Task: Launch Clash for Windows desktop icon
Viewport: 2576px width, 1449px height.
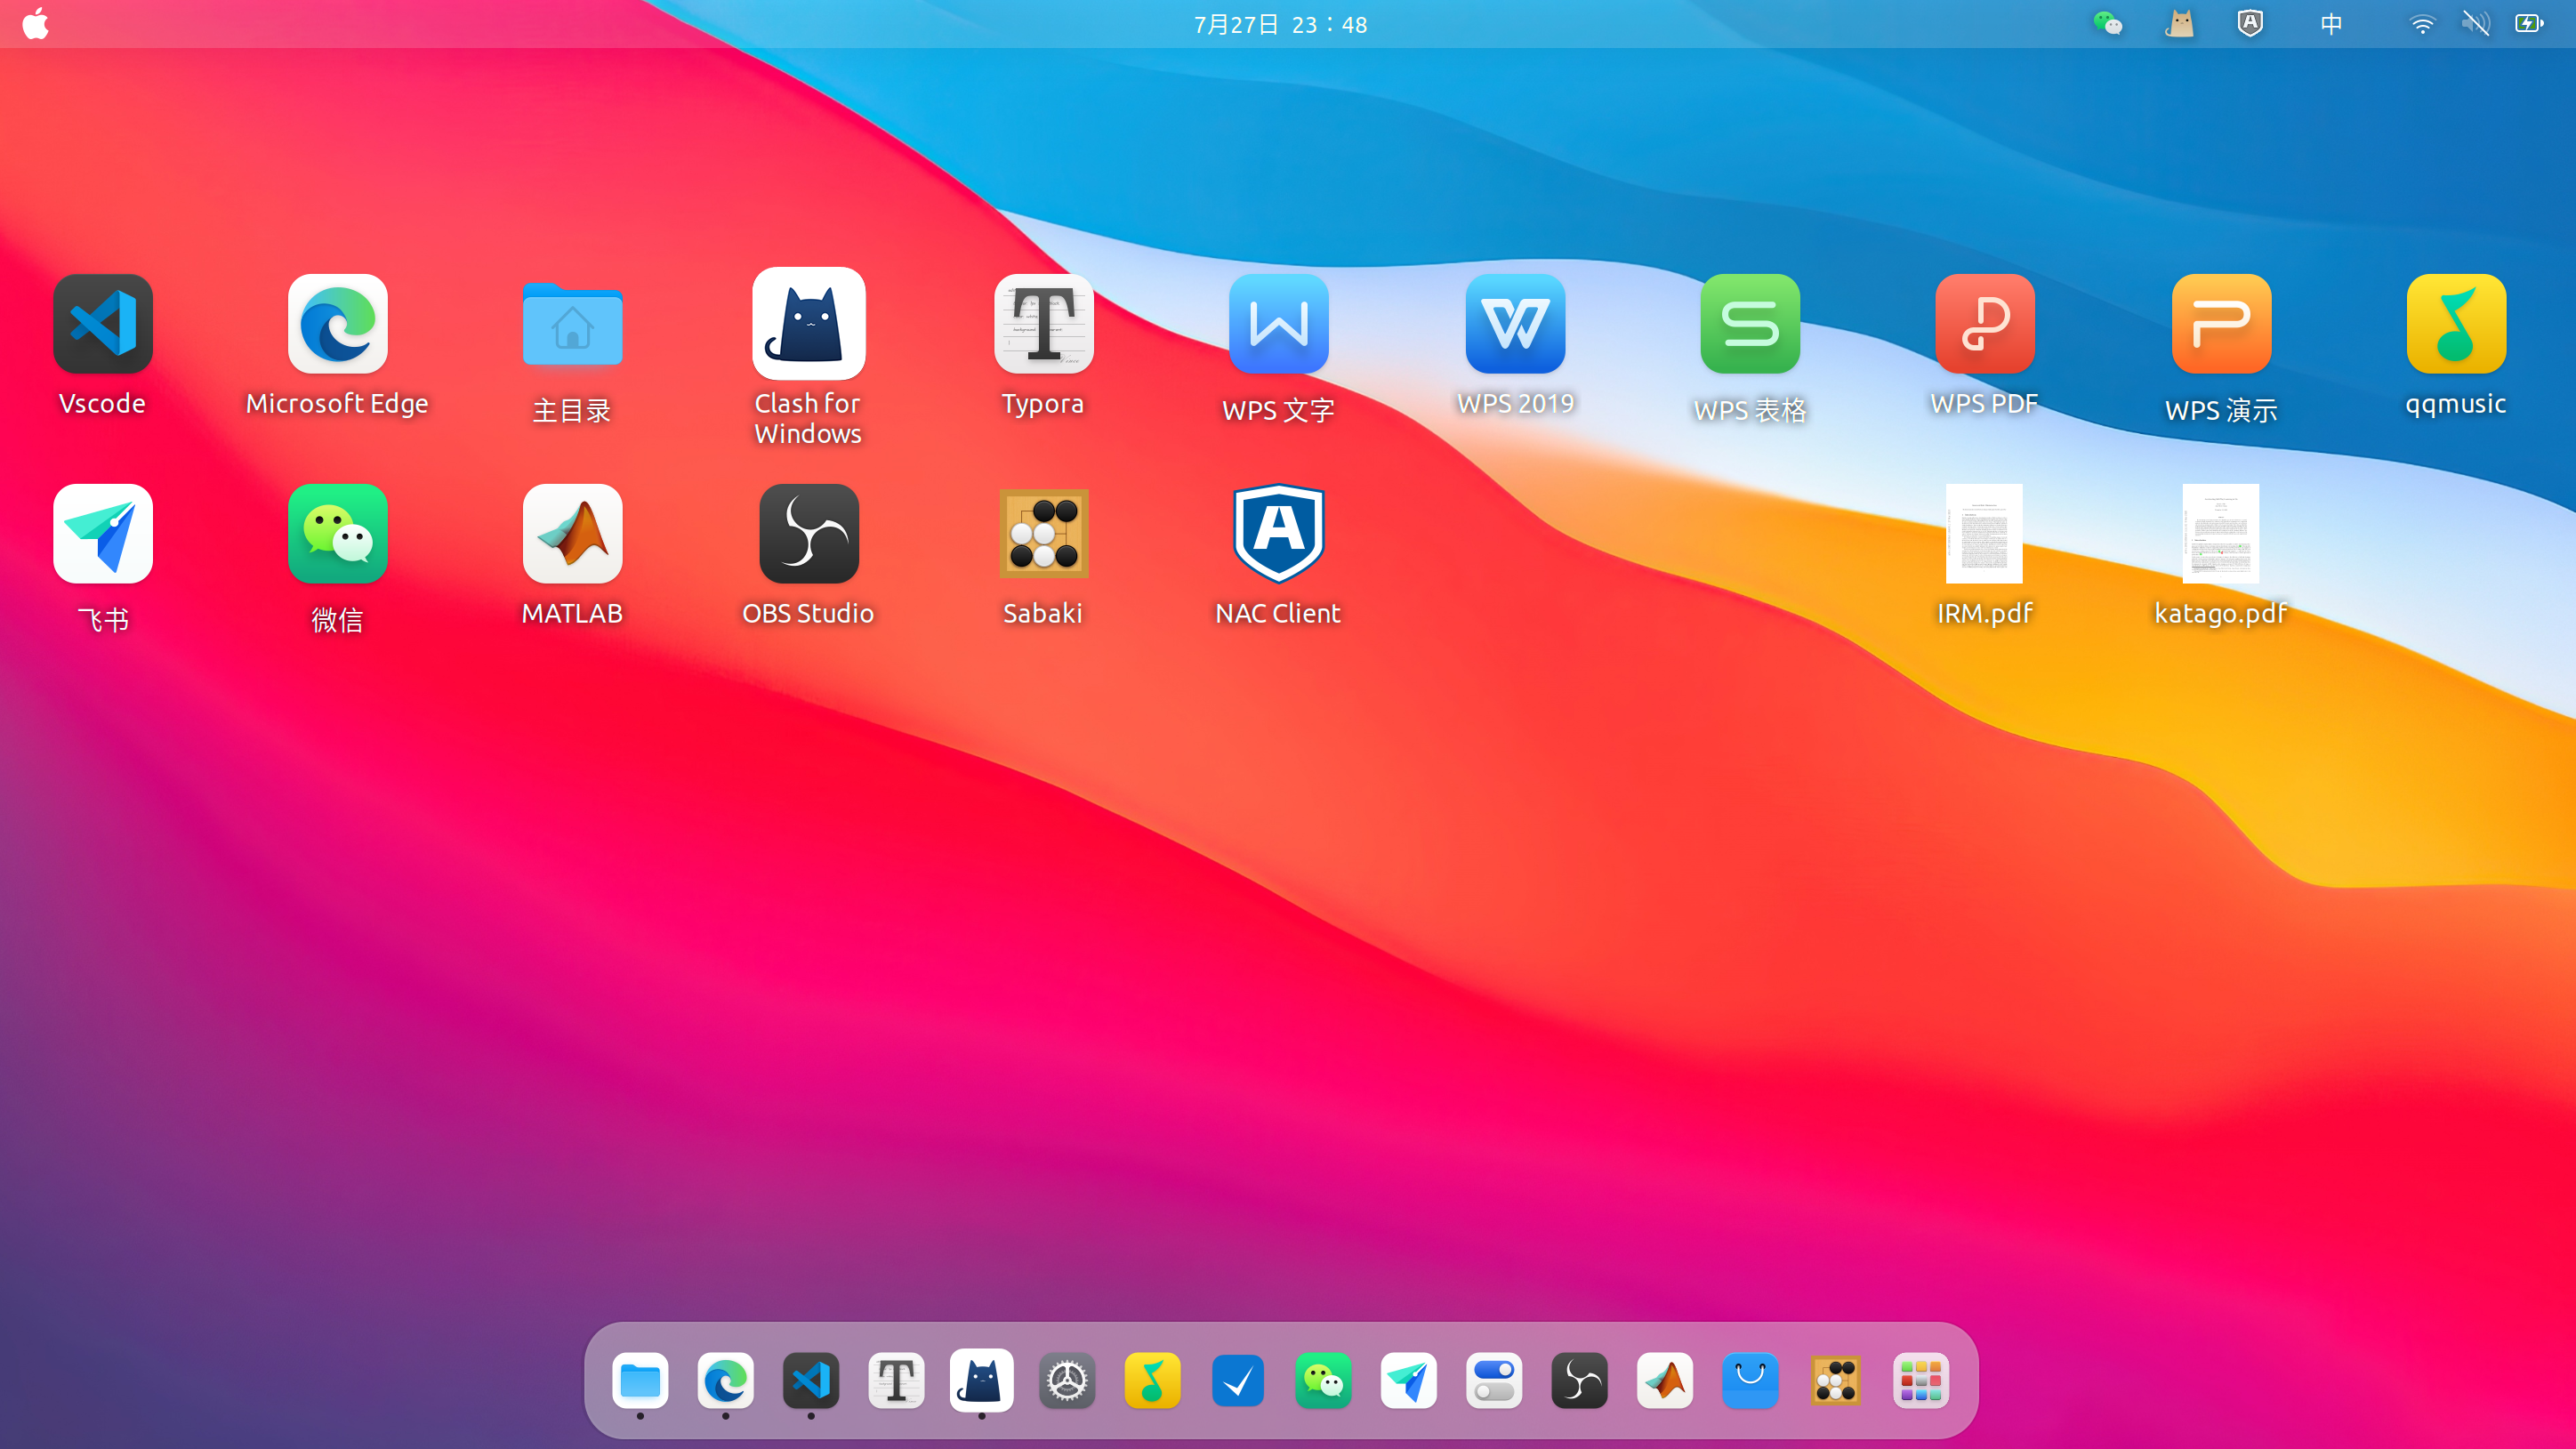Action: (809, 323)
